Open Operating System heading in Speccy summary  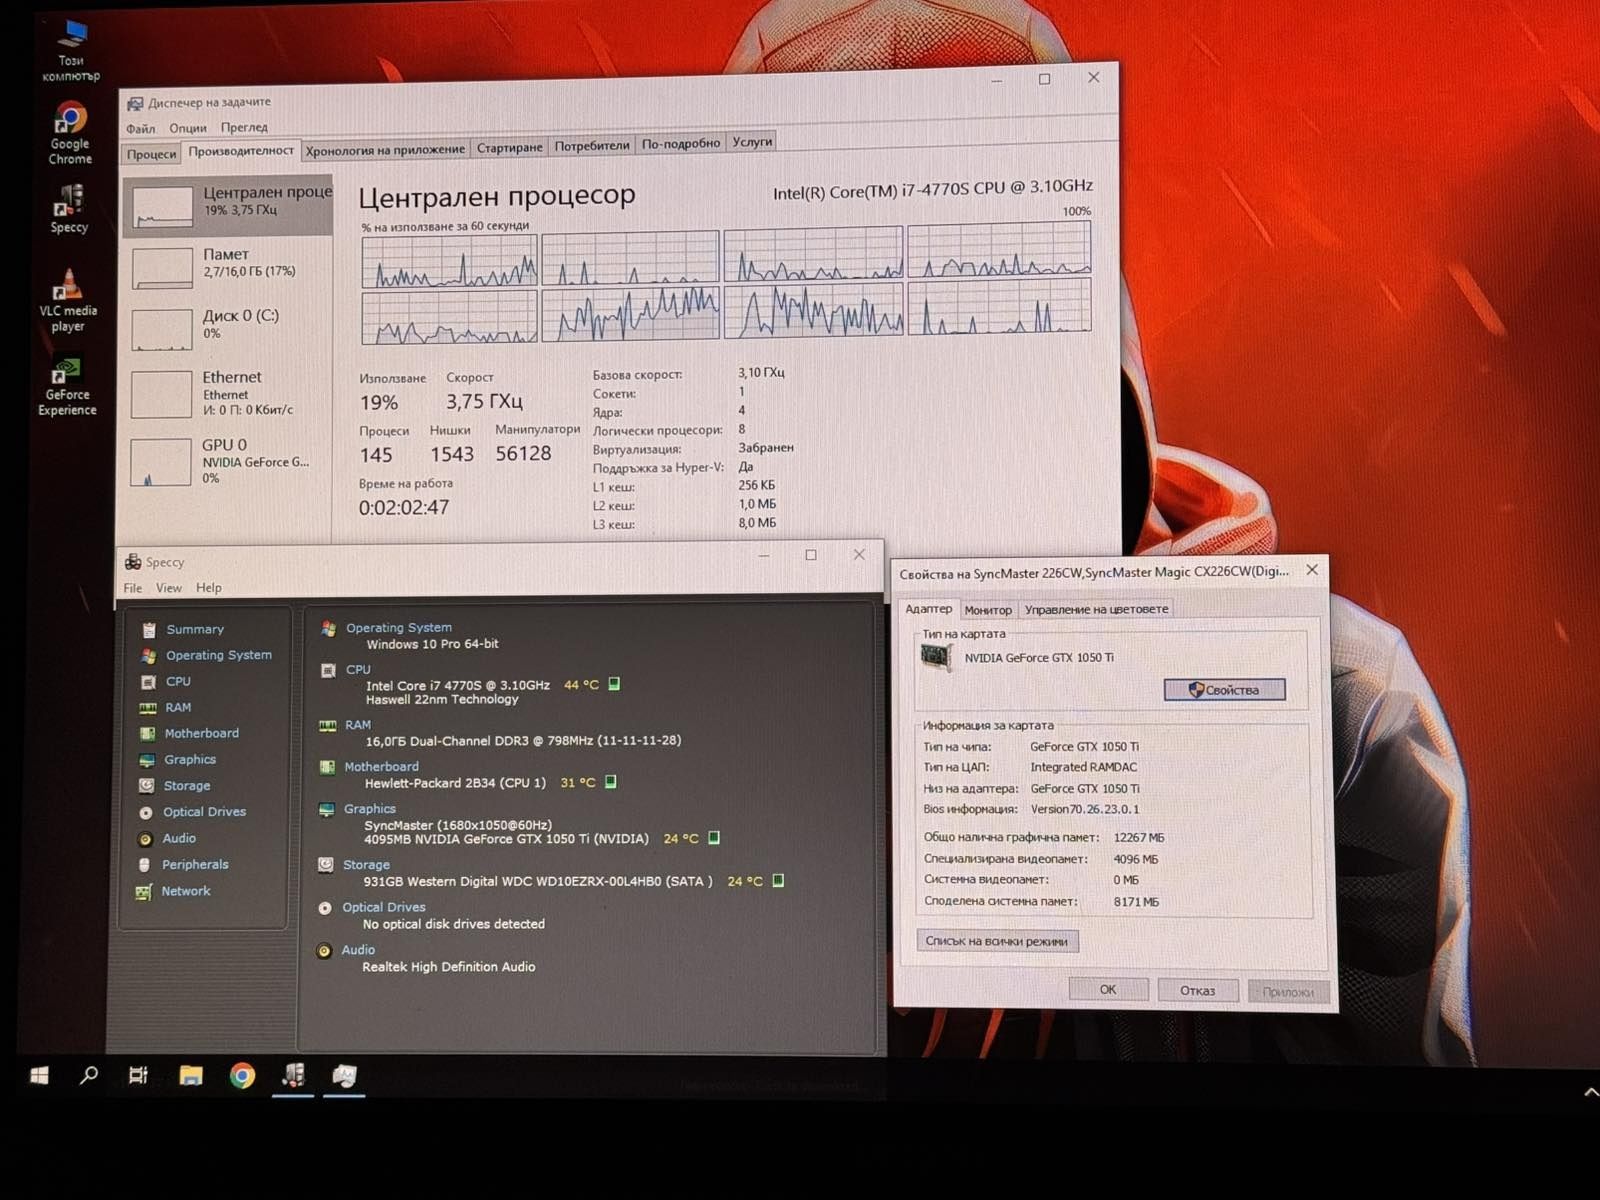(398, 628)
